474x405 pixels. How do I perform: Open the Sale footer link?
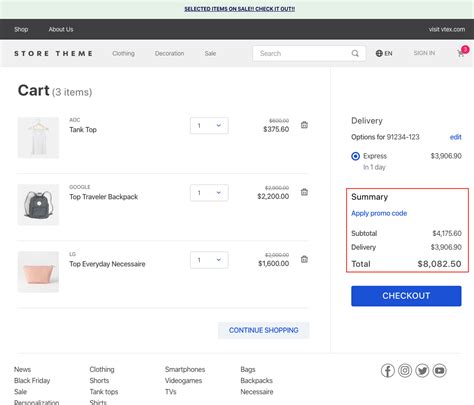(20, 392)
